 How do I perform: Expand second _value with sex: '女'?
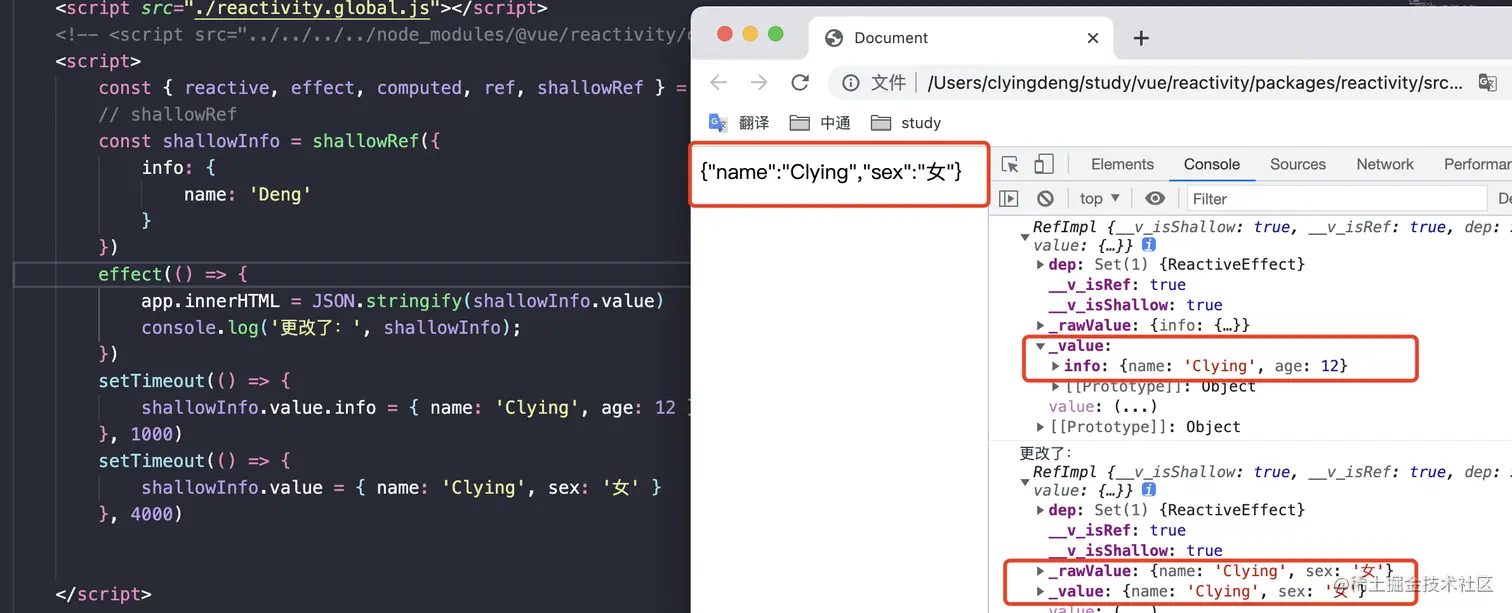[x=1041, y=591]
